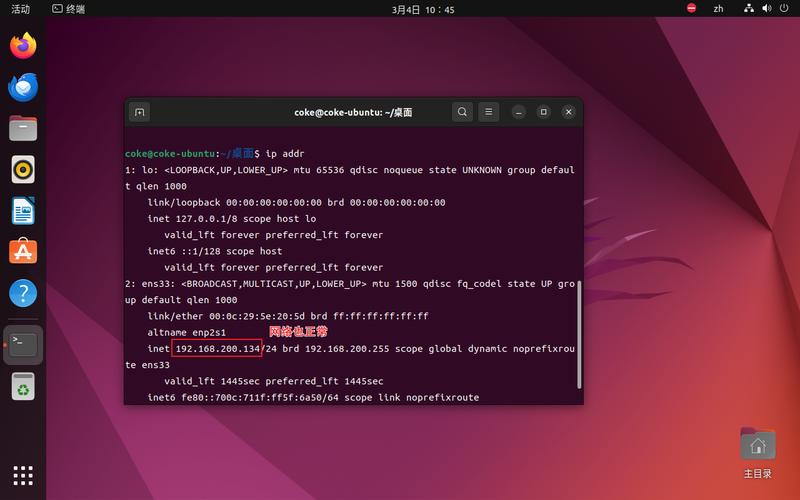Open the 终端 app menu
800x500 pixels.
[69, 9]
